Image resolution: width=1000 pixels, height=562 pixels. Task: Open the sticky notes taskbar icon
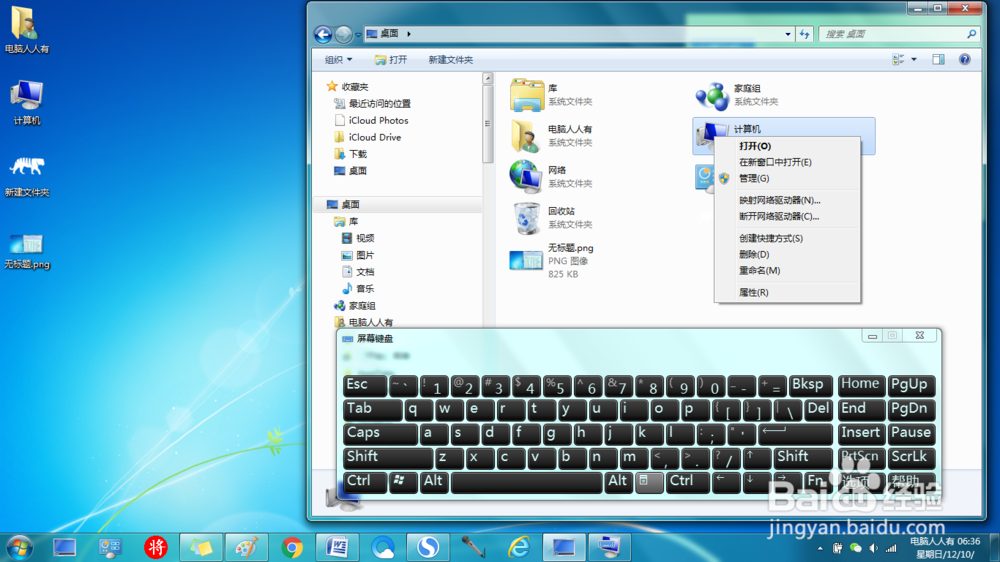coord(201,547)
